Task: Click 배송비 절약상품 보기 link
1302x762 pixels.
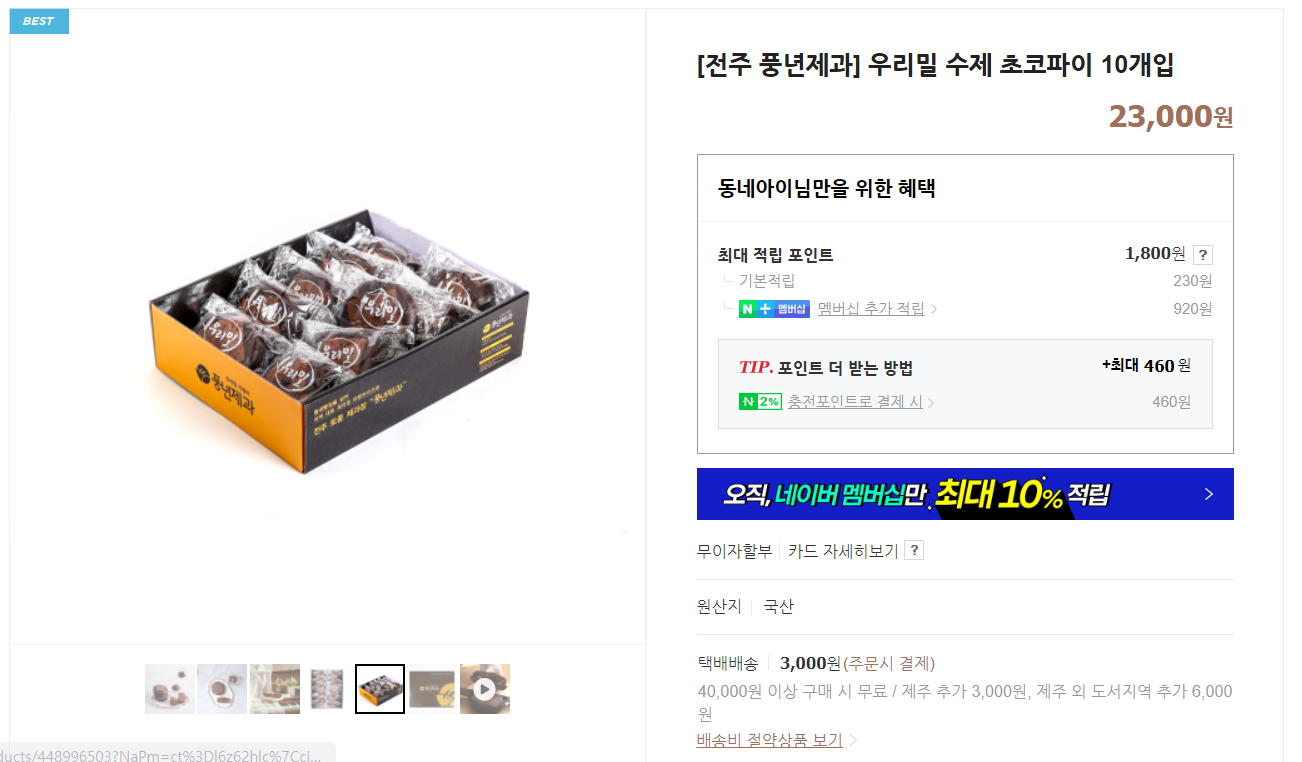Action: click(x=770, y=740)
